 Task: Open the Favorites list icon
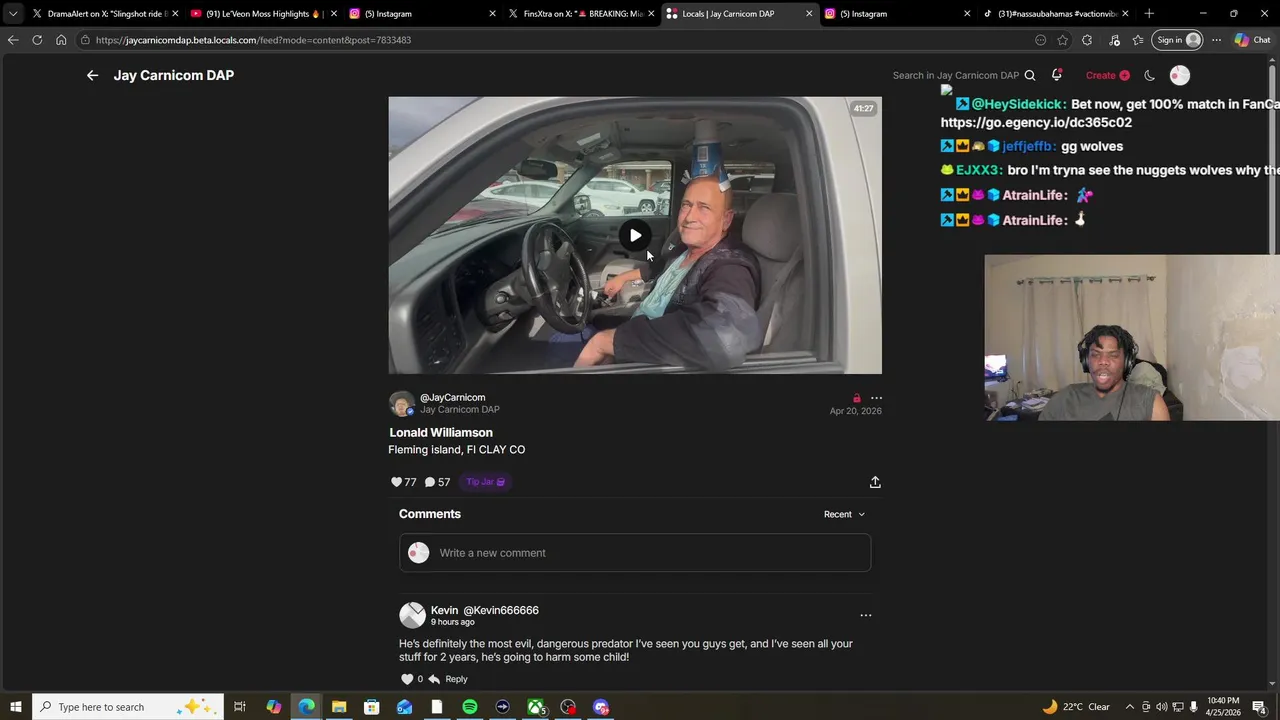point(1138,40)
